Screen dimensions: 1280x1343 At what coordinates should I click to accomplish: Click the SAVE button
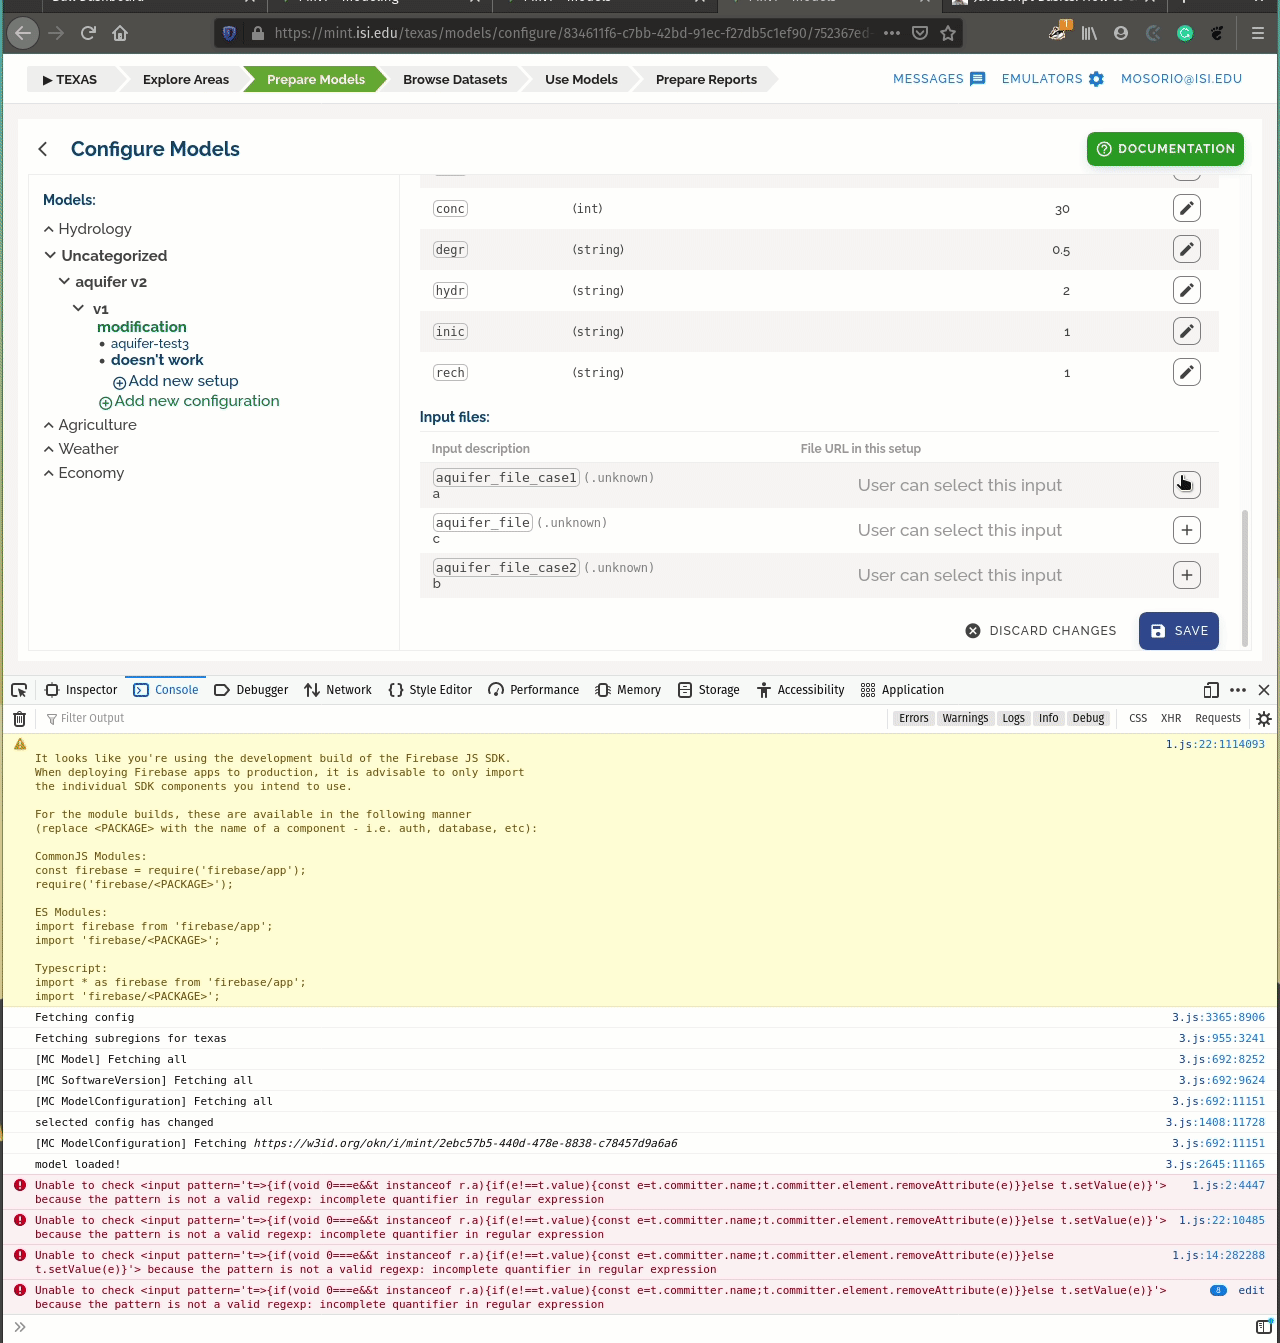click(1178, 631)
